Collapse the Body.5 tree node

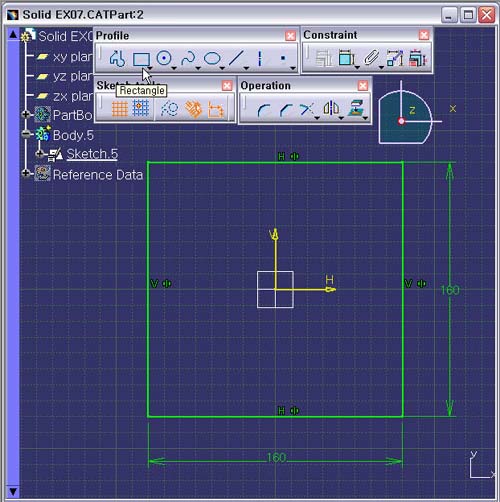coord(26,134)
